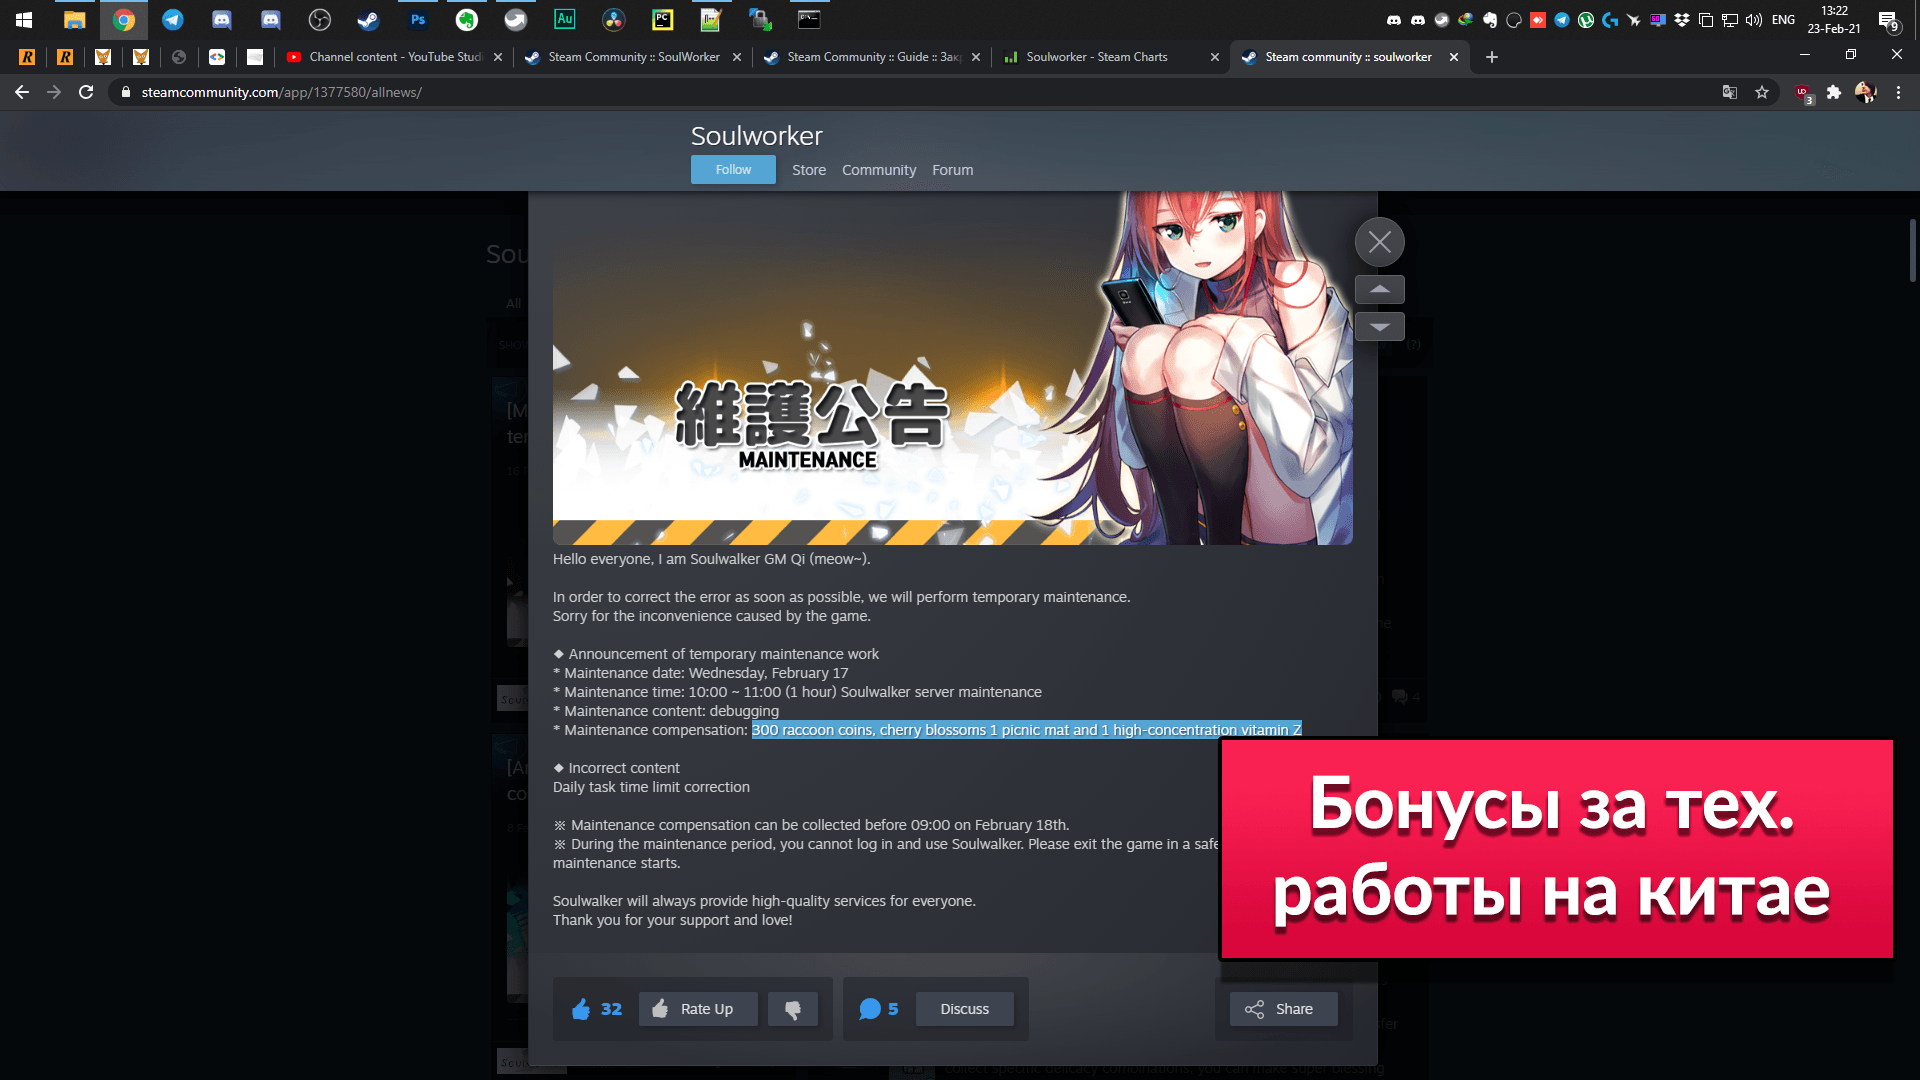Image resolution: width=1920 pixels, height=1080 pixels.
Task: Click the page vertical scrollbar
Action: point(1912,250)
